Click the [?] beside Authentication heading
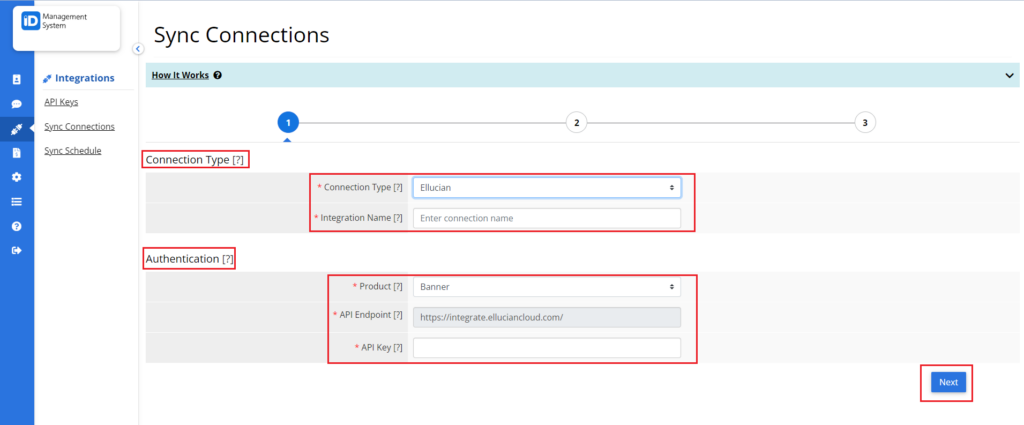Screen dimensions: 1024x425 pyautogui.click(x=228, y=259)
